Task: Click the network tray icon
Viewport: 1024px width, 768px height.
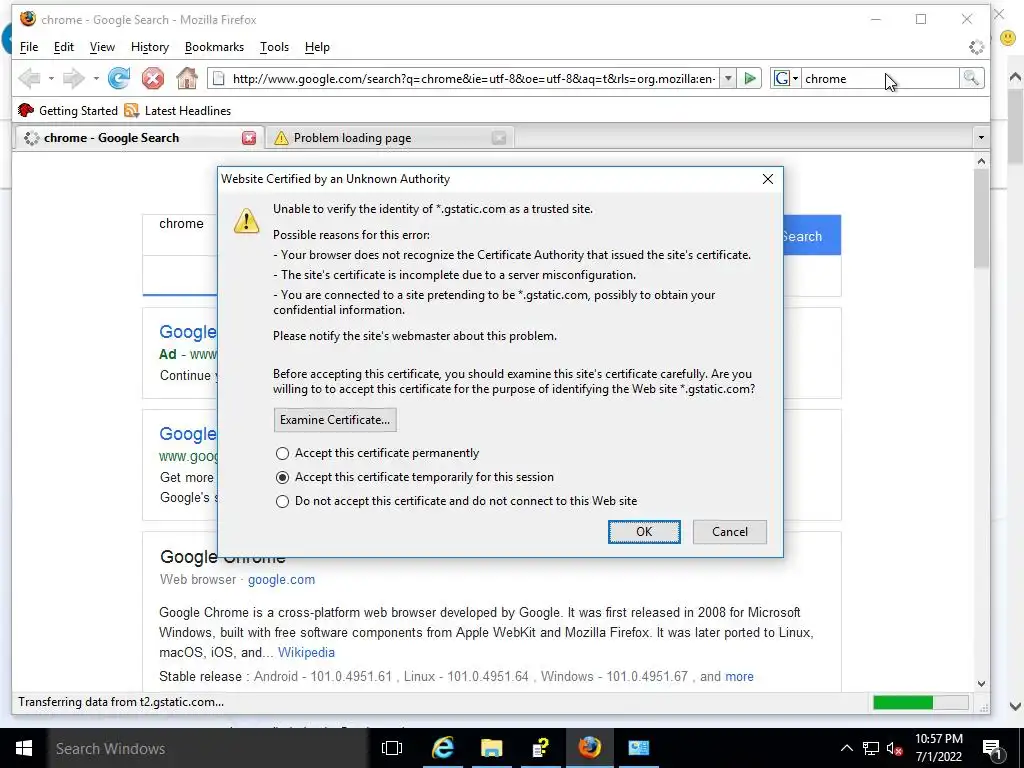Action: pos(871,748)
